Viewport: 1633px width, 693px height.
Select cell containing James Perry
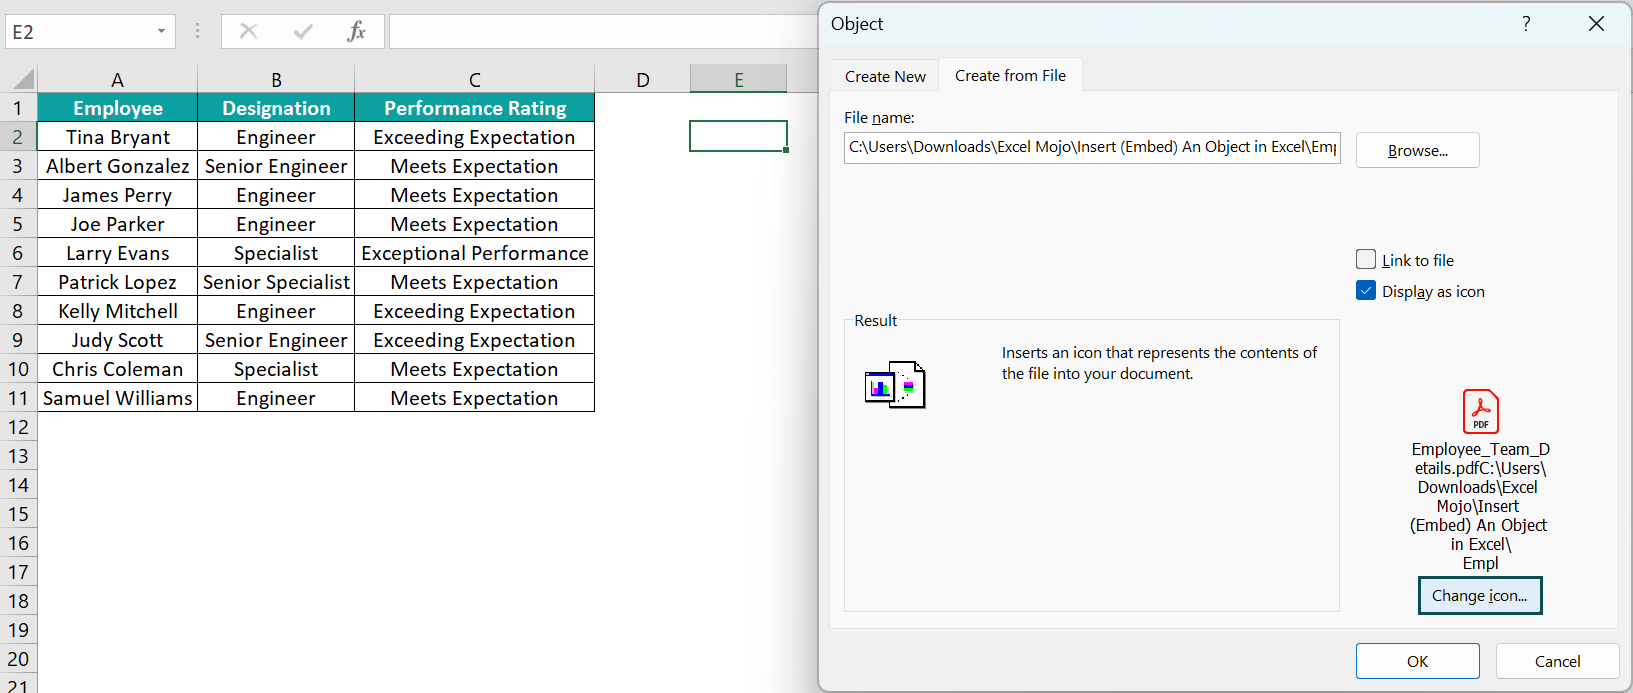click(117, 195)
